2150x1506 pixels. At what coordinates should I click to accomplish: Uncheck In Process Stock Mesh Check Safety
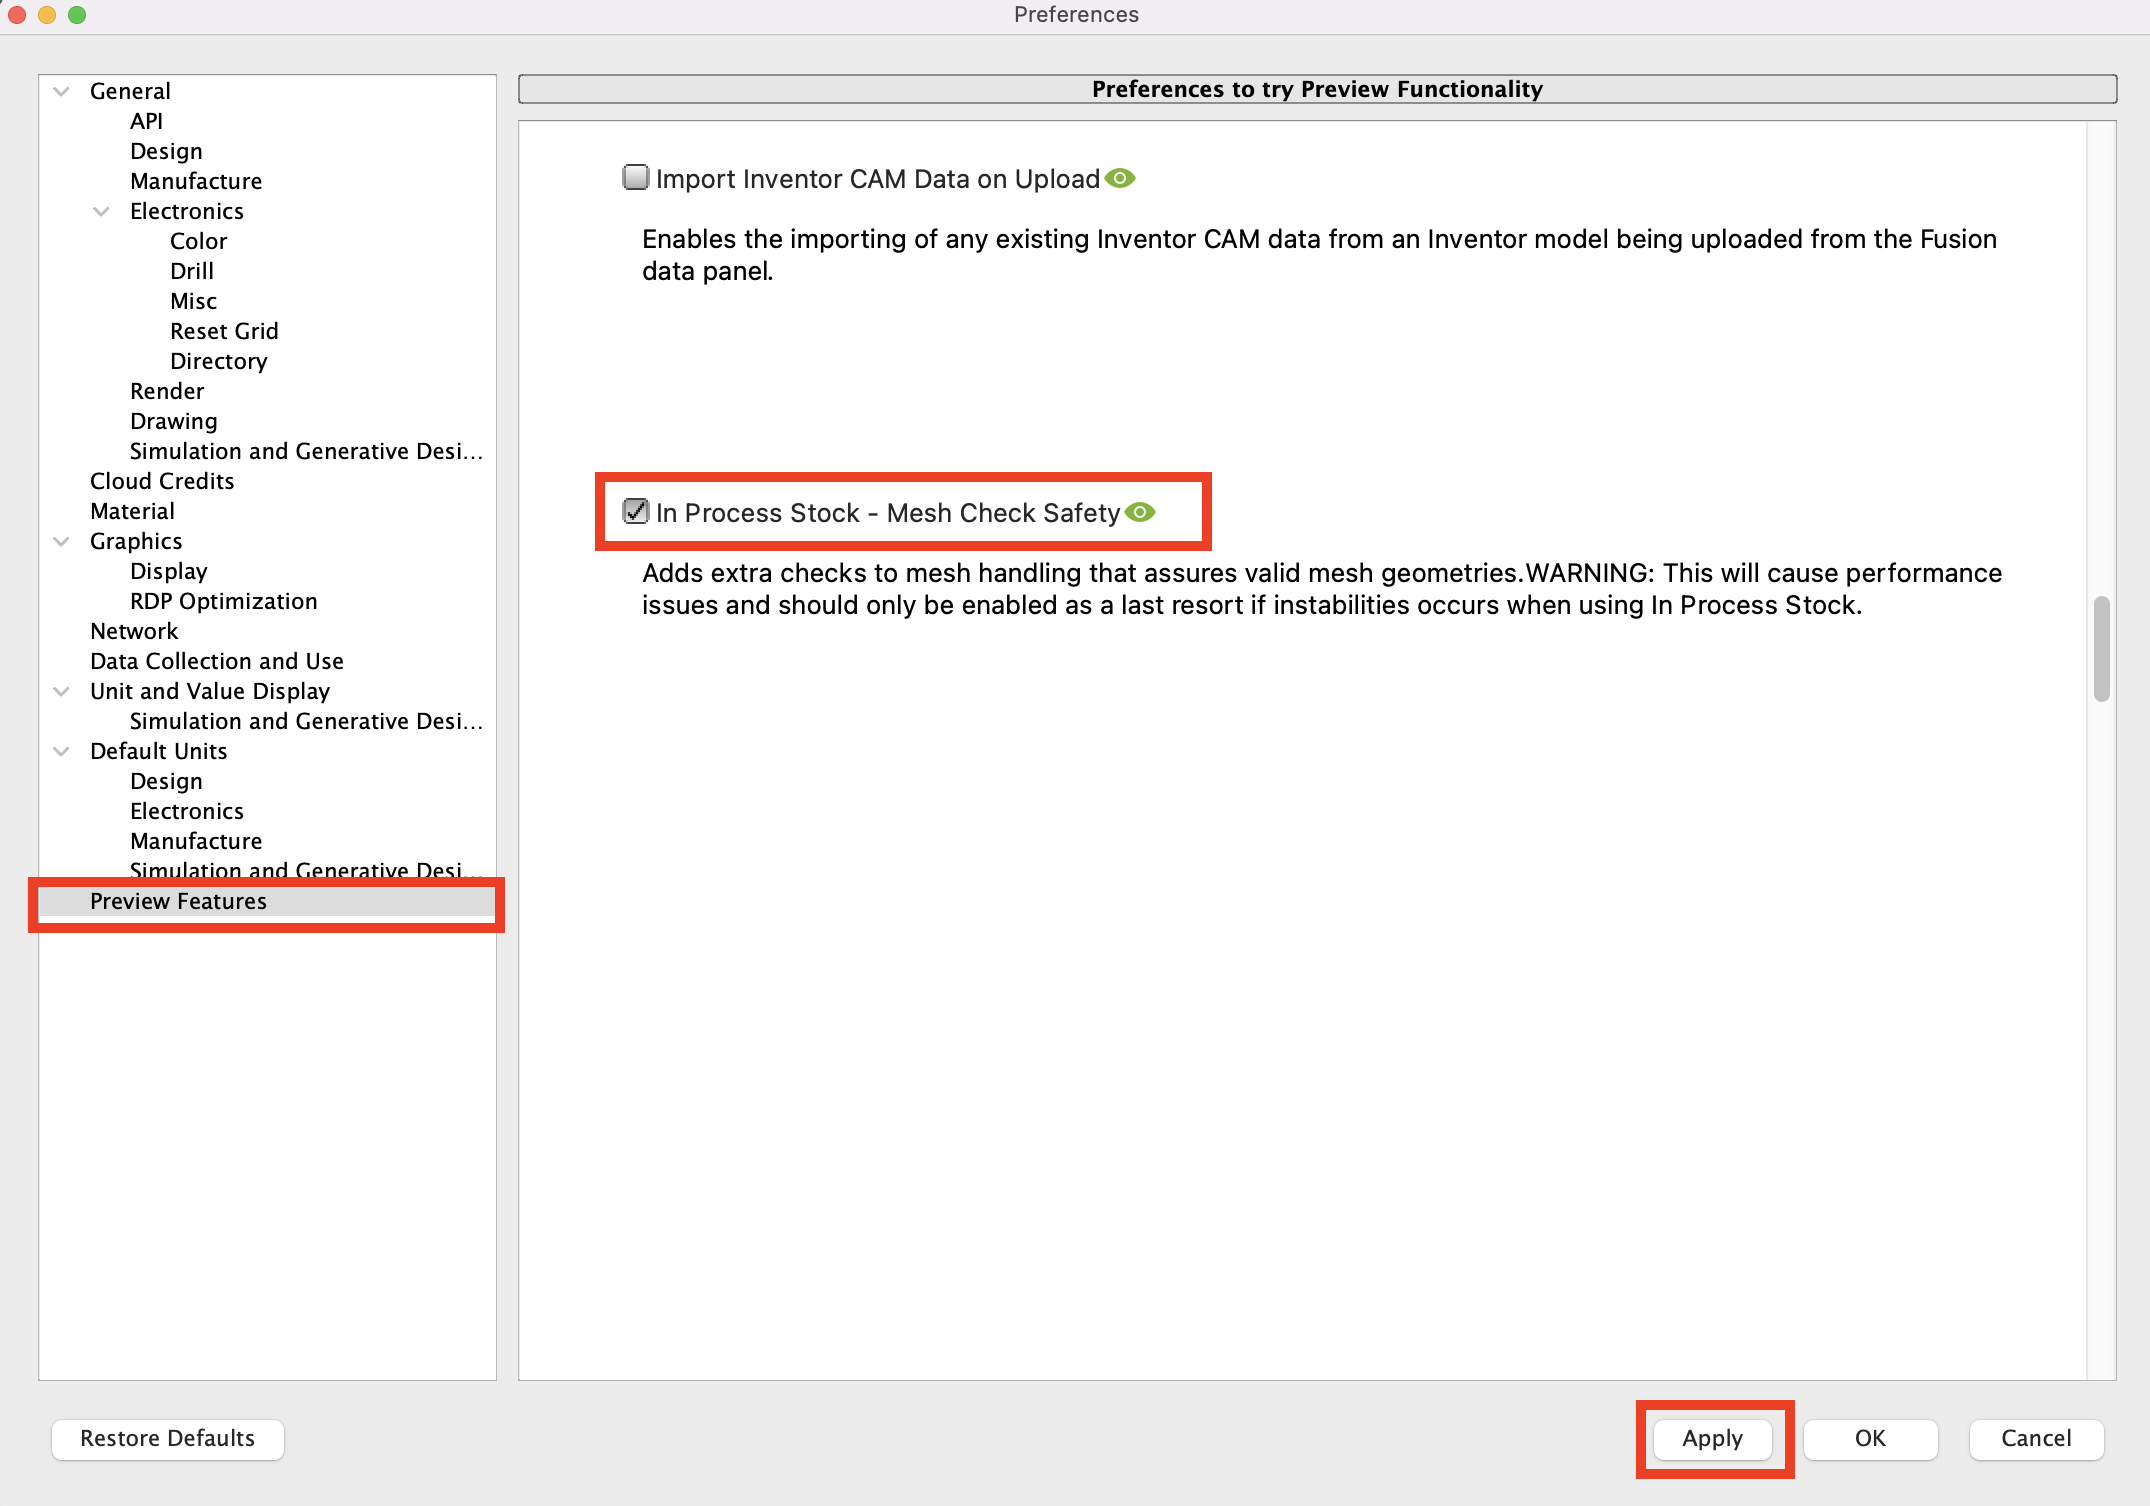635,512
